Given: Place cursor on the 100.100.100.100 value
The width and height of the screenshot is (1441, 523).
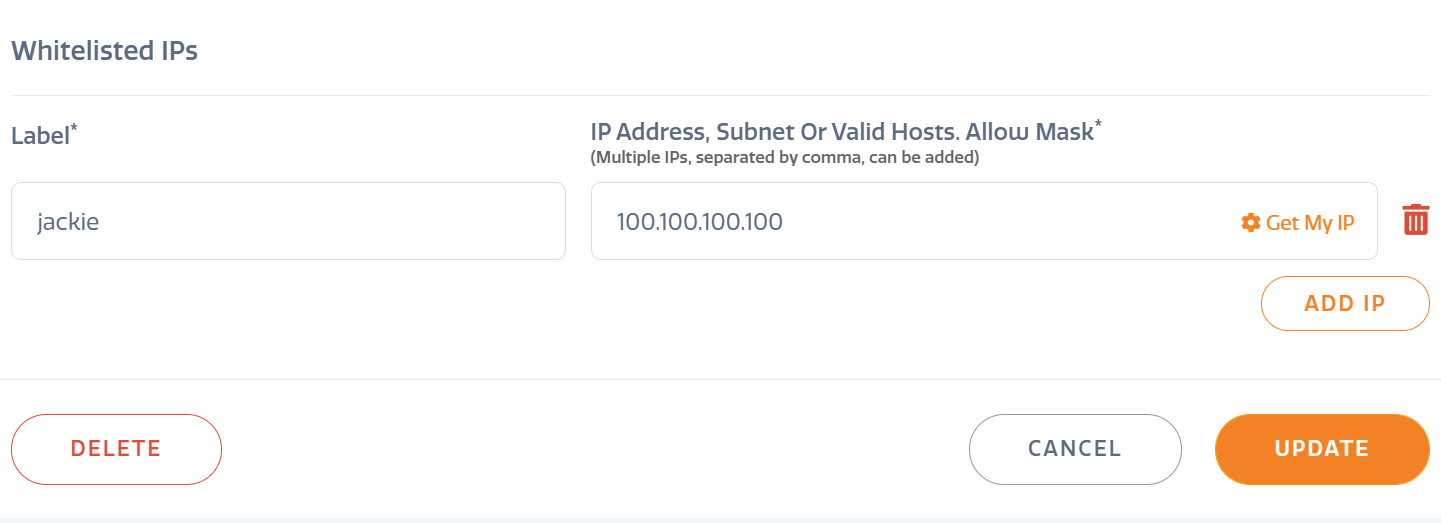Looking at the screenshot, I should click(x=699, y=222).
